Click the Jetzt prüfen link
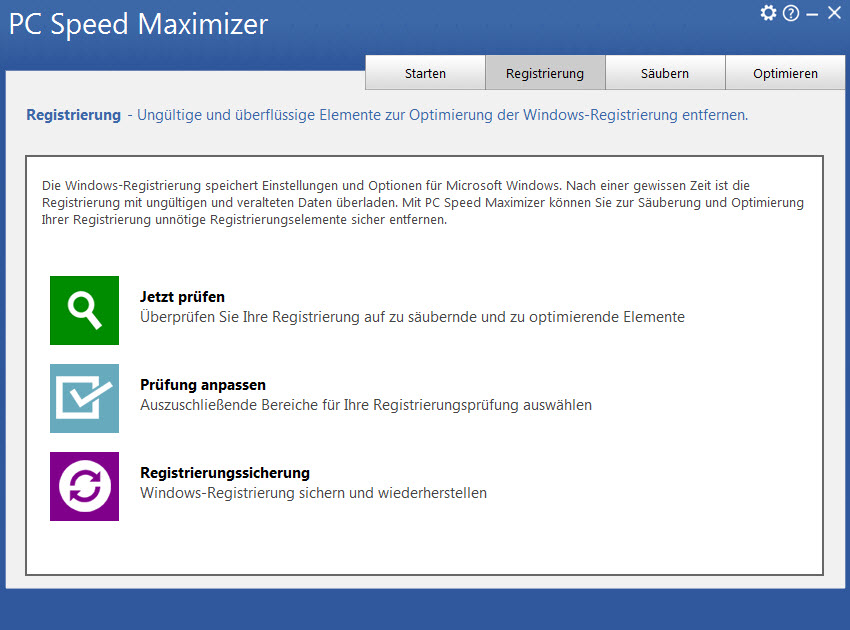The width and height of the screenshot is (850, 630). tap(182, 297)
